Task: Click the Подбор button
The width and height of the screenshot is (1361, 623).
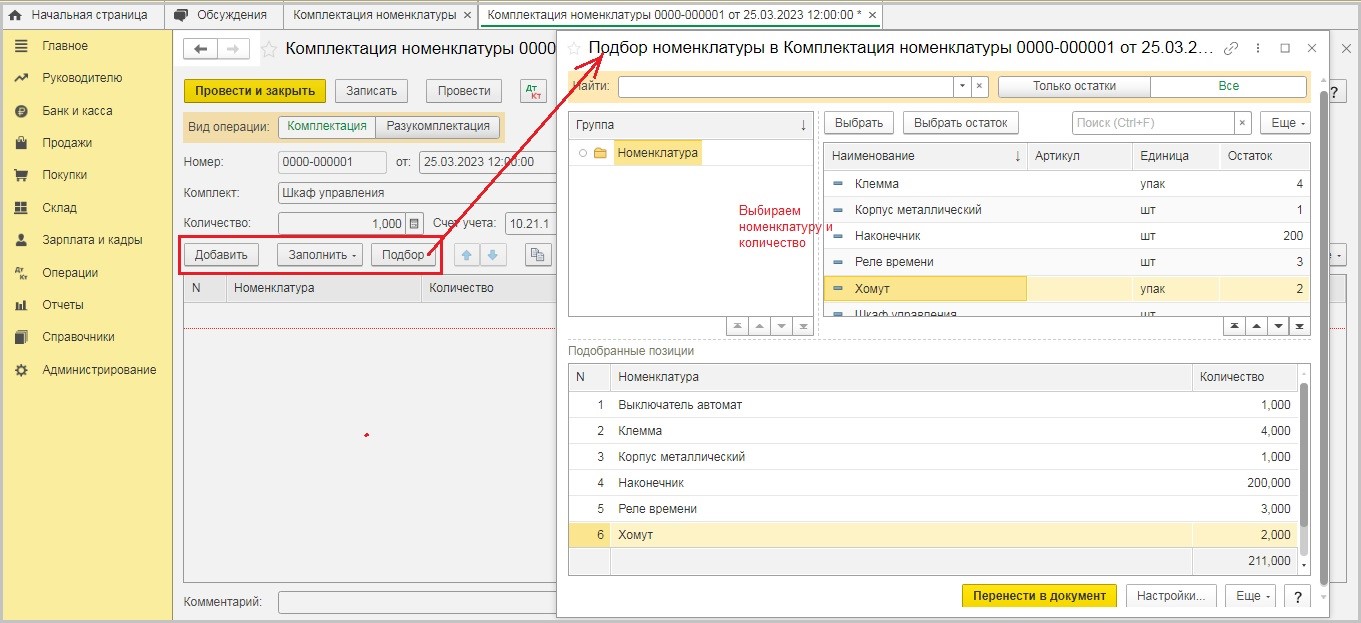Action: click(403, 255)
